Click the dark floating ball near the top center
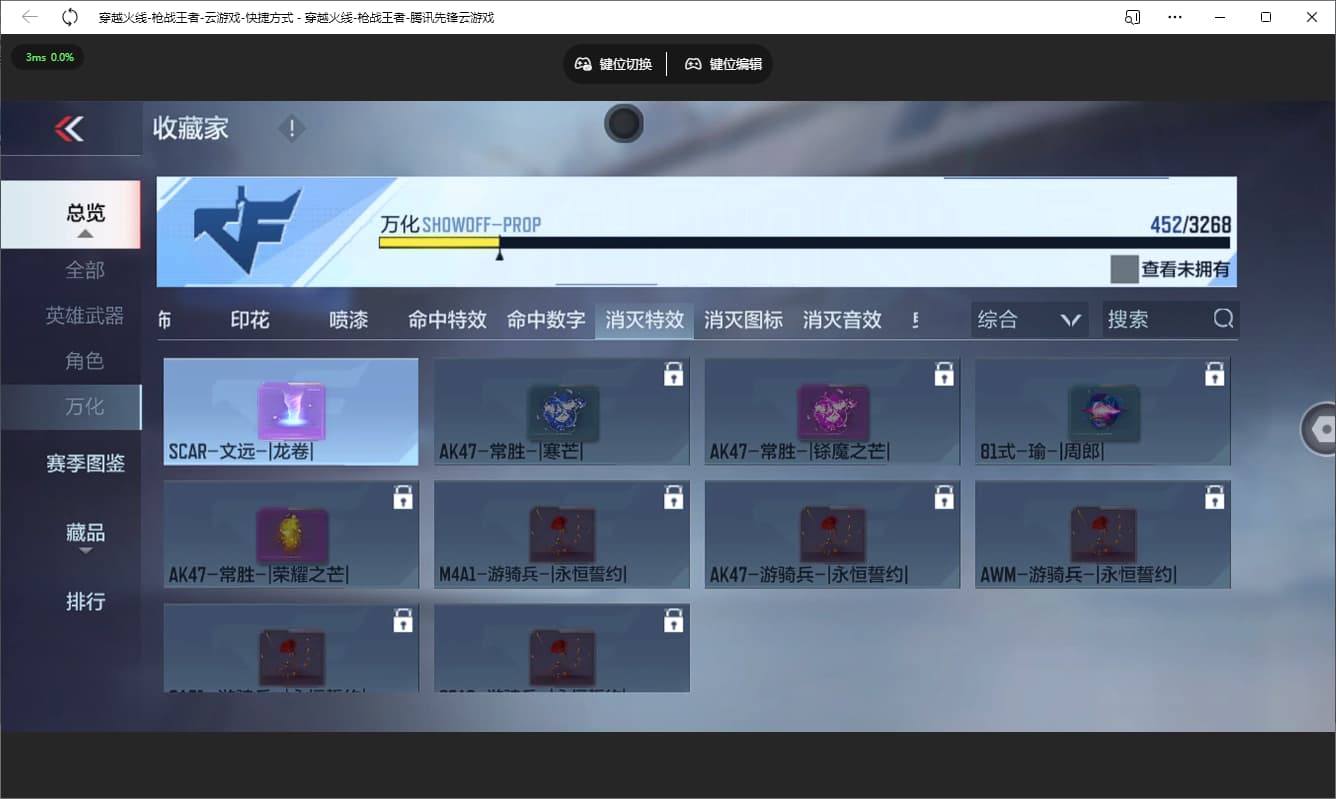The height and width of the screenshot is (799, 1336). pos(623,124)
